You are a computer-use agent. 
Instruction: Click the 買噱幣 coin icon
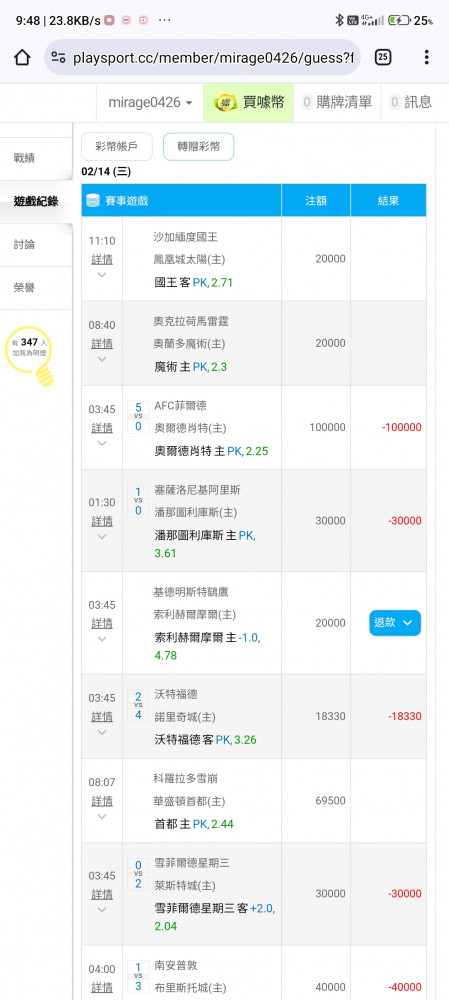[x=225, y=102]
